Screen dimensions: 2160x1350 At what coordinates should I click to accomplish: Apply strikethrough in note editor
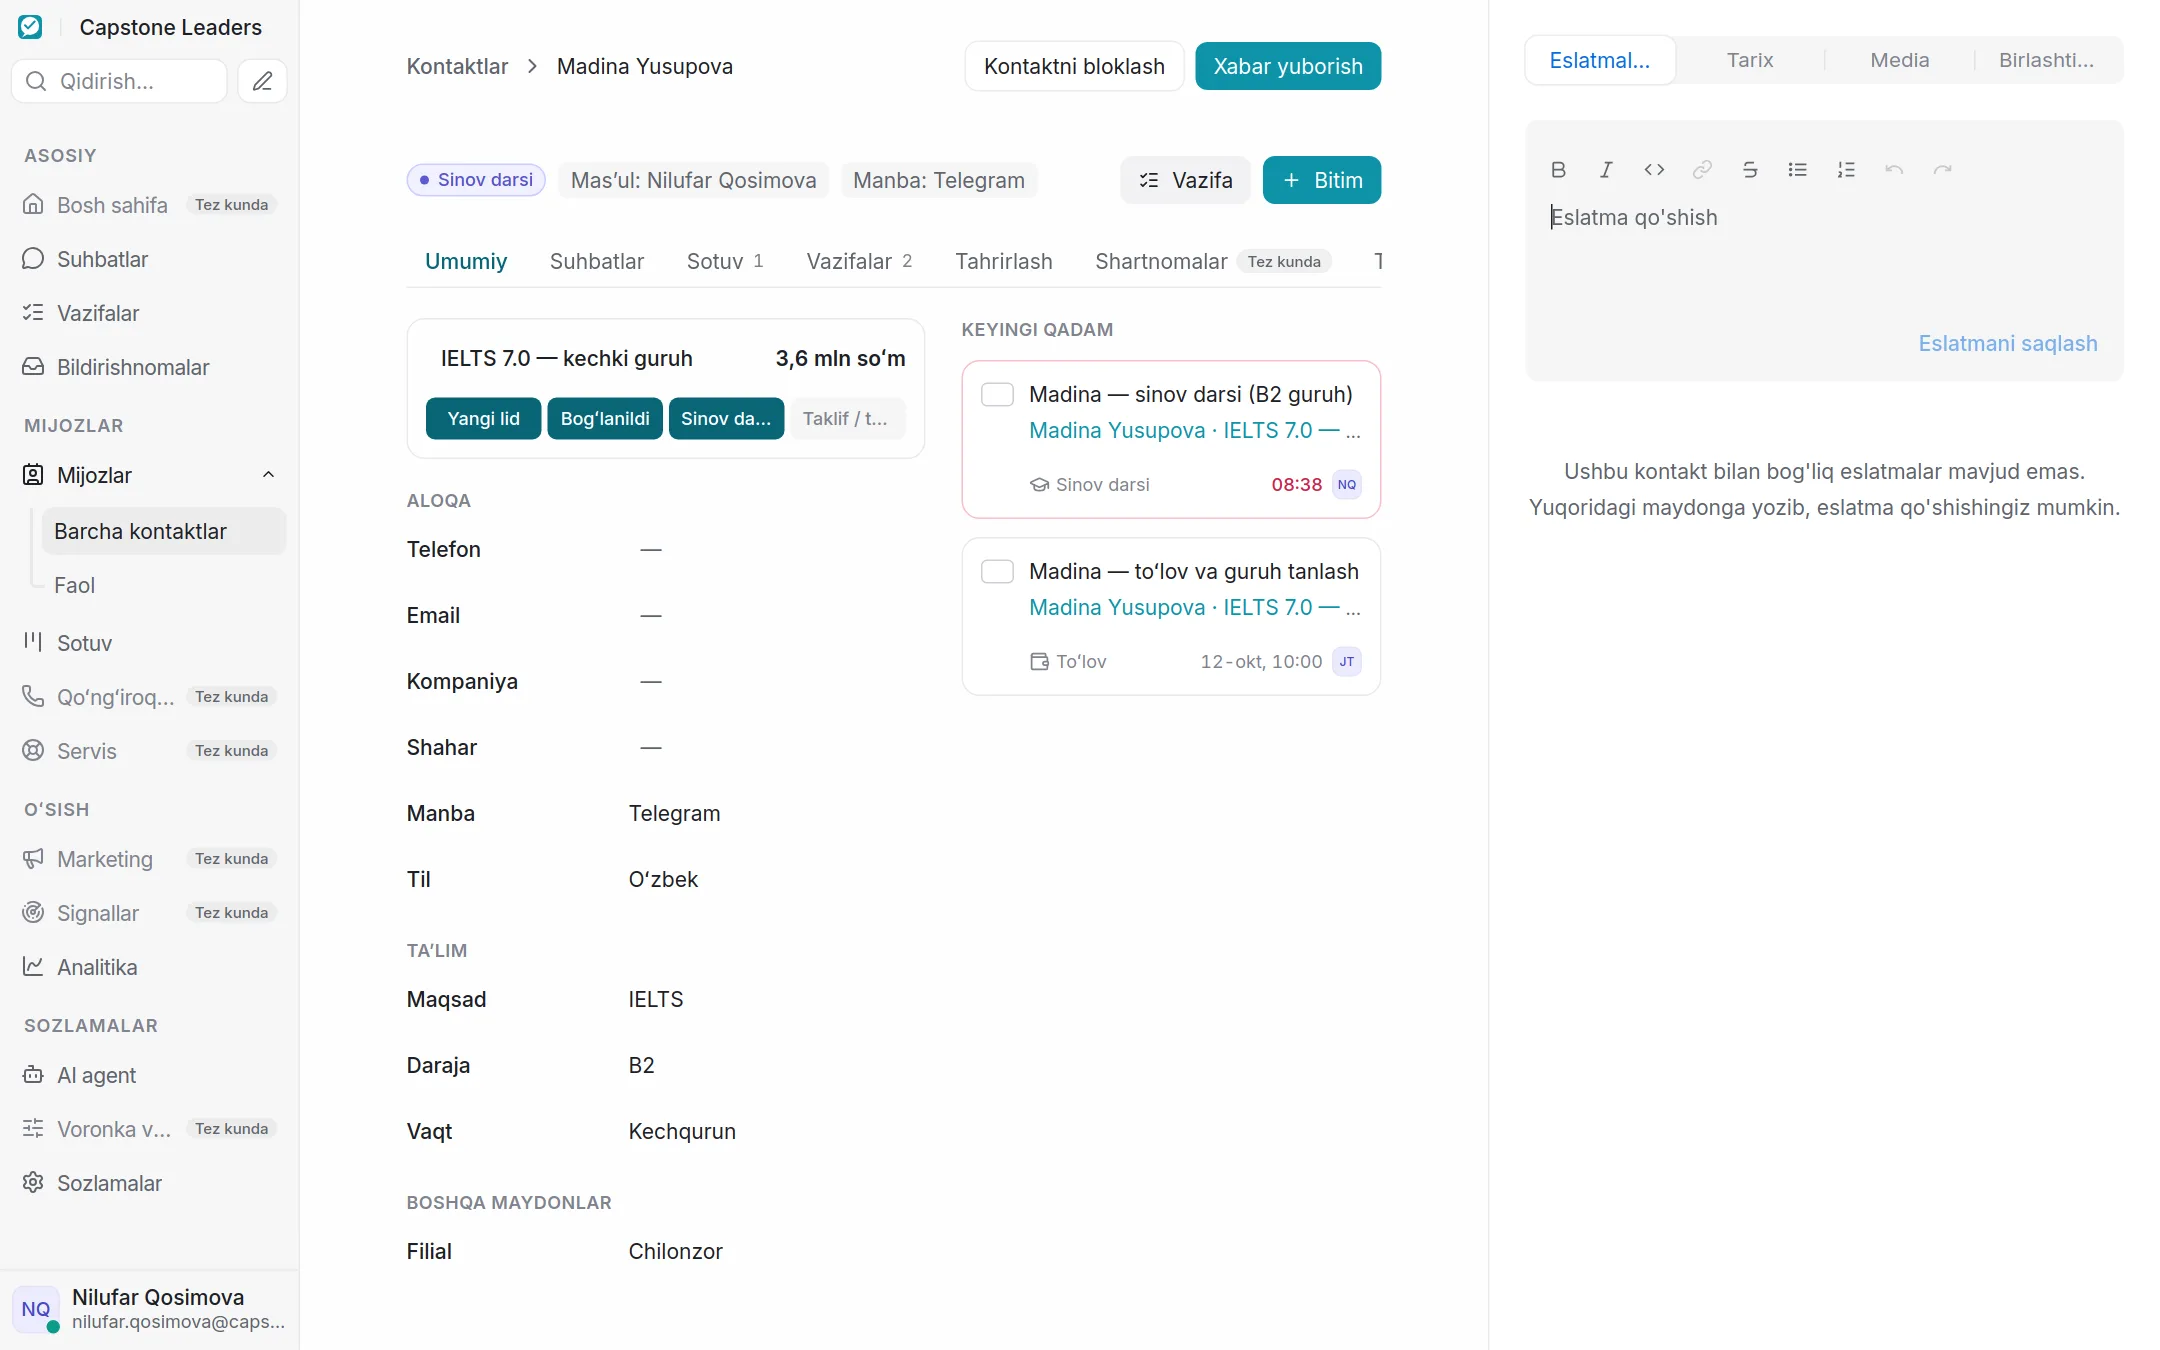tap(1750, 170)
